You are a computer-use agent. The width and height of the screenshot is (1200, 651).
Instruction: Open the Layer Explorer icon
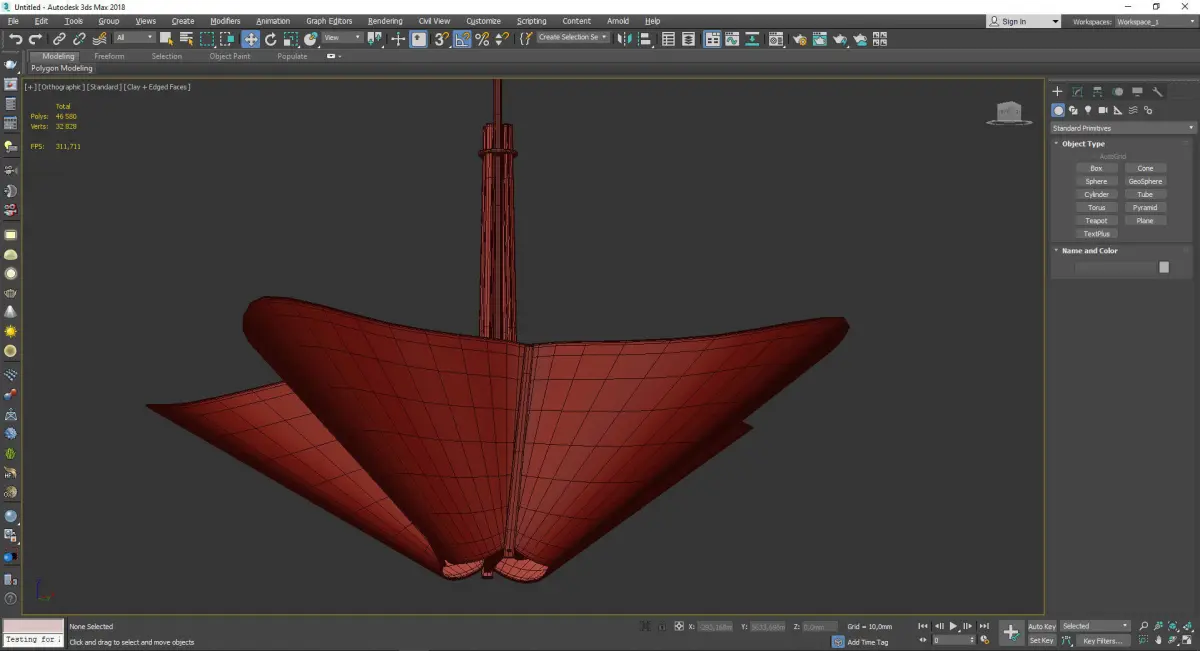tap(688, 39)
